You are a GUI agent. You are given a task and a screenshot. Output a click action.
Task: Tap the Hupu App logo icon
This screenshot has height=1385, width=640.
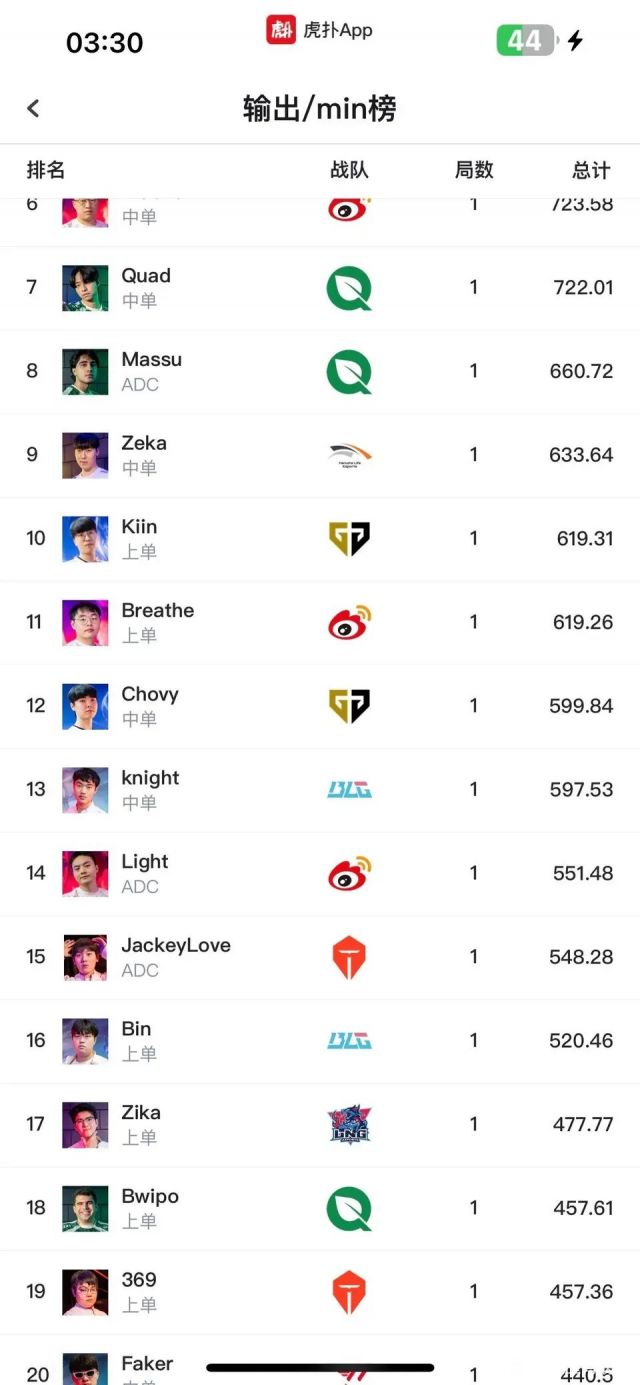point(281,30)
